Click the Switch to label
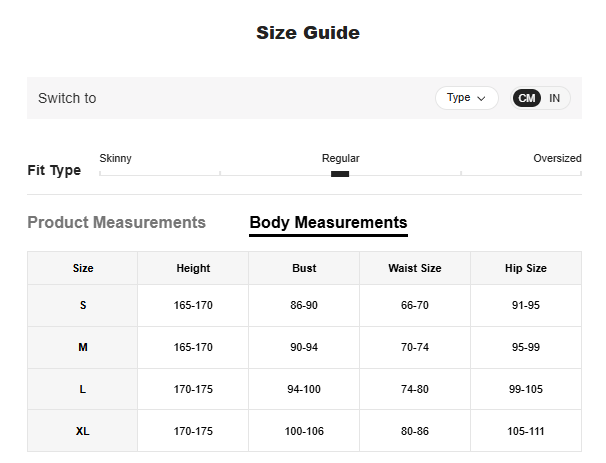 (67, 98)
